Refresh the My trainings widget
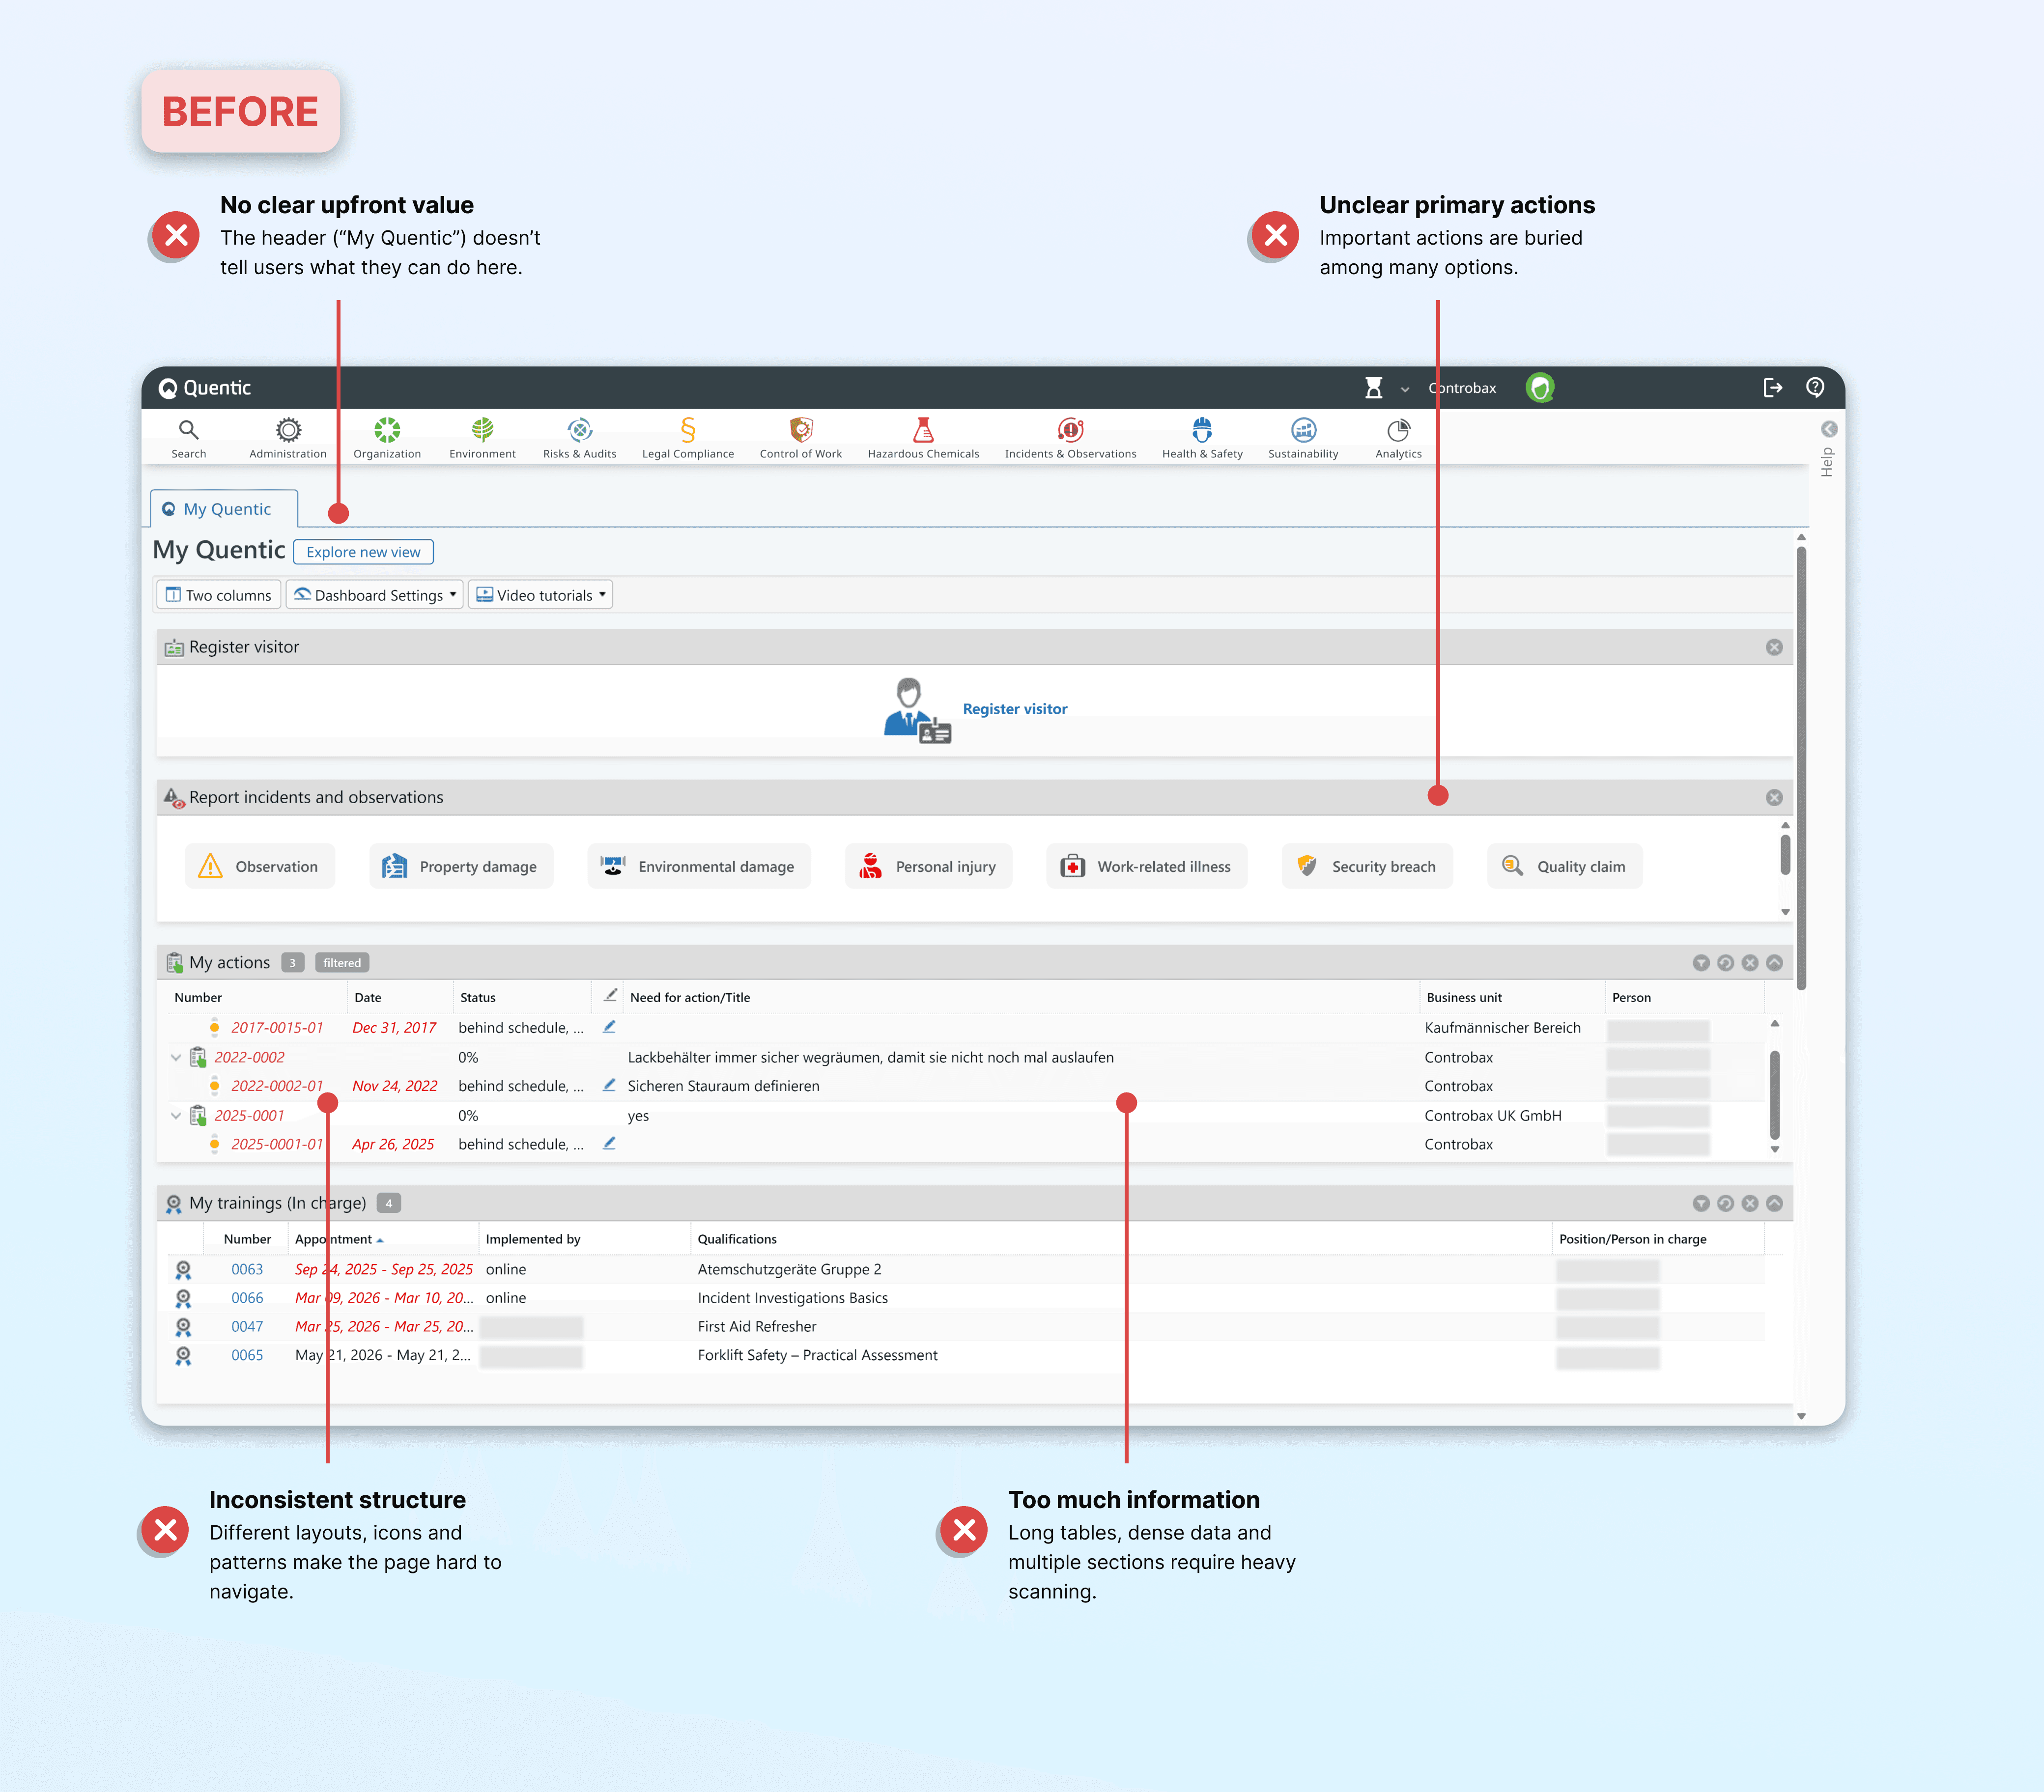The height and width of the screenshot is (1792, 2044). click(x=1725, y=1203)
